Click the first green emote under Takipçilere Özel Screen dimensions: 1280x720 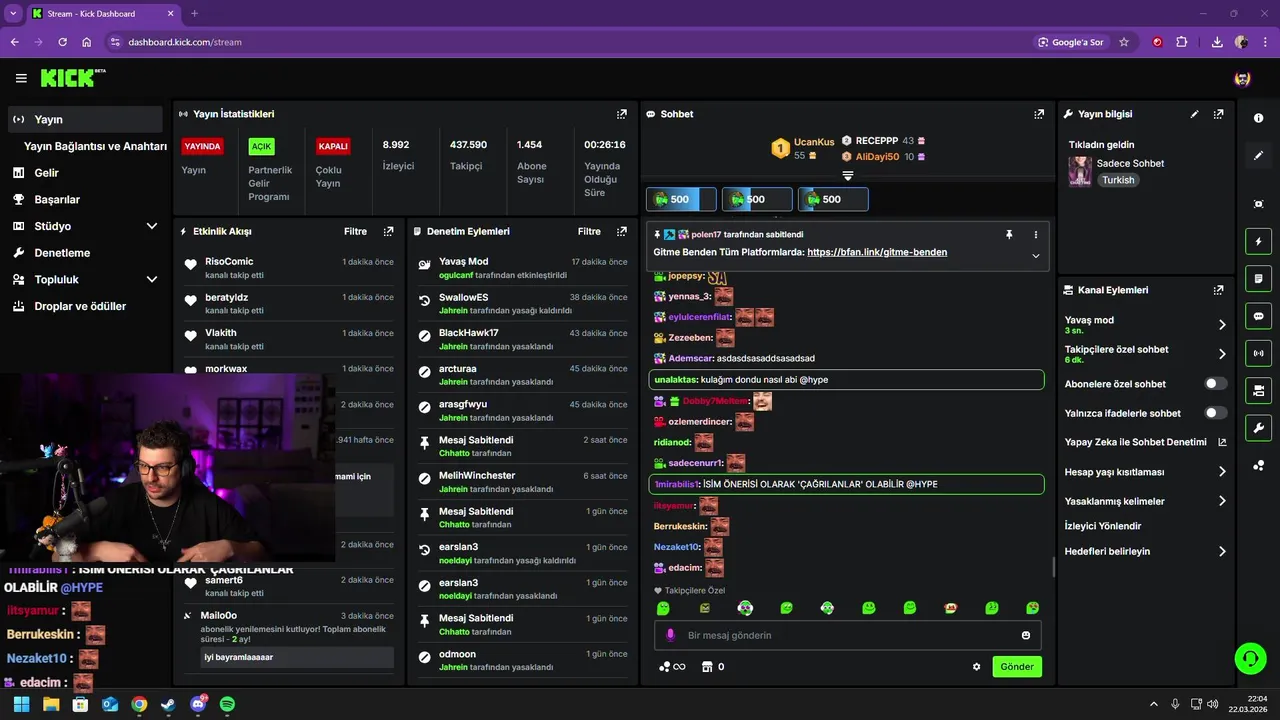663,608
